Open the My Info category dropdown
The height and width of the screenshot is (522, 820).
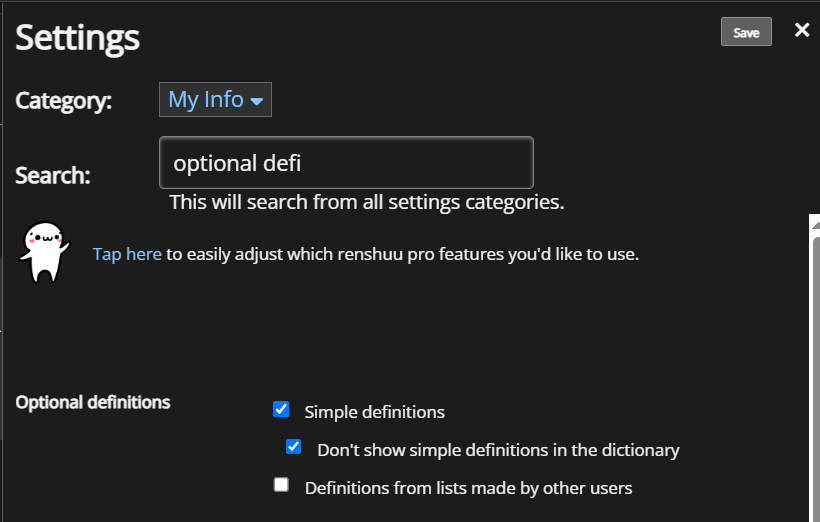[215, 99]
